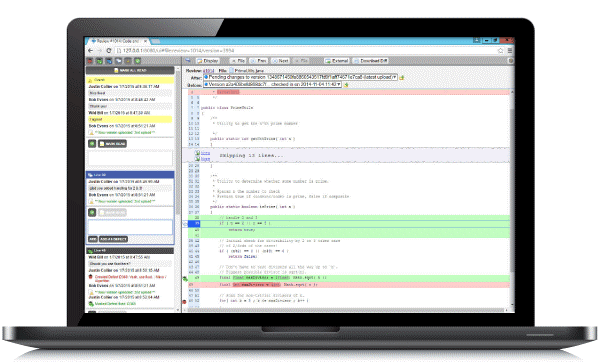Open the Display toolbar menu
The image size is (600, 363).
(207, 61)
